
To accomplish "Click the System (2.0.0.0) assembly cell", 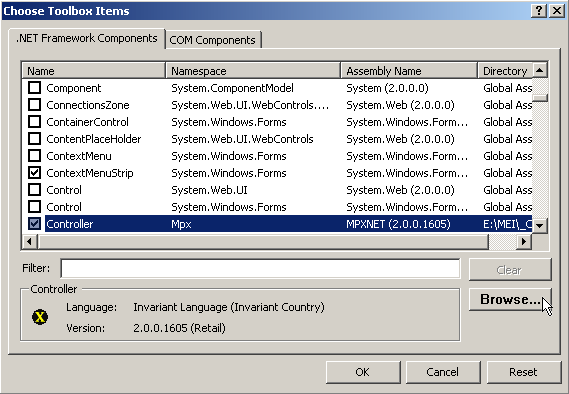I will pyautogui.click(x=387, y=88).
